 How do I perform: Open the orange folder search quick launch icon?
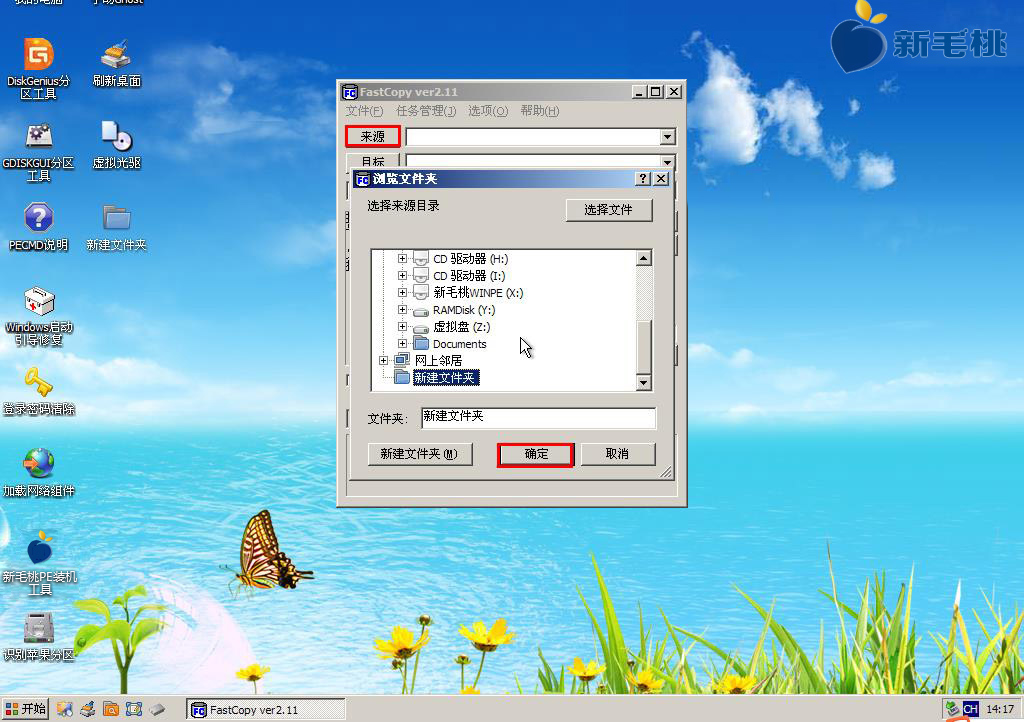[x=111, y=709]
